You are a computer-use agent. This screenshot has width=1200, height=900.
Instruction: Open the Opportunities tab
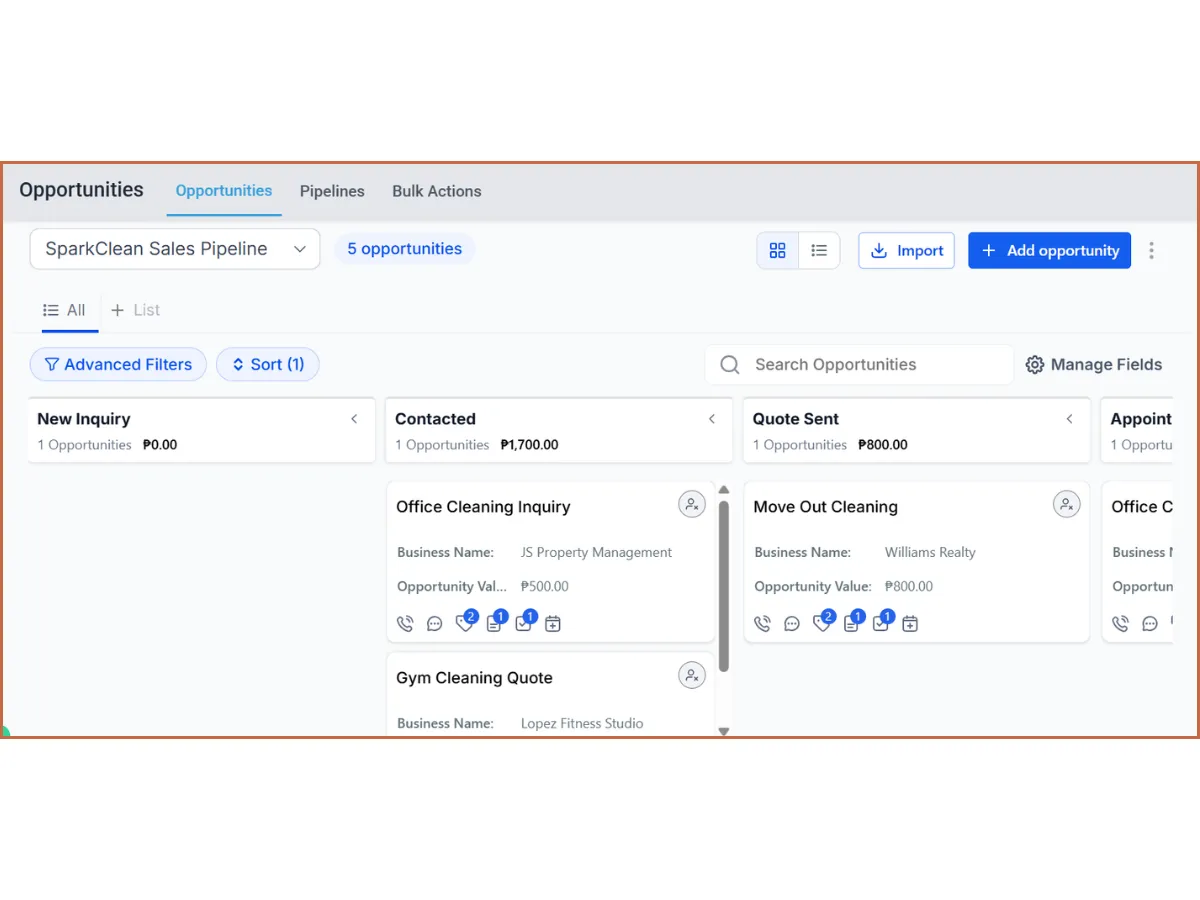pos(224,191)
